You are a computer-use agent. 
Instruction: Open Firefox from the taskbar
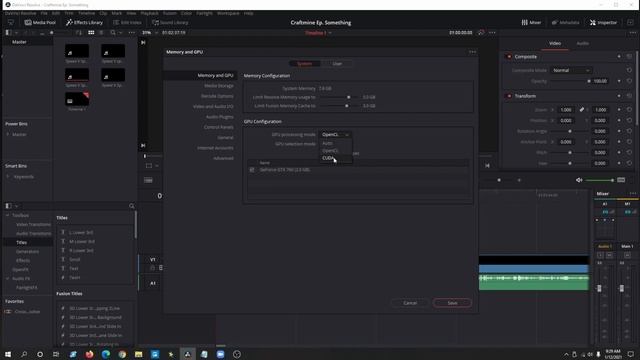click(x=89, y=354)
